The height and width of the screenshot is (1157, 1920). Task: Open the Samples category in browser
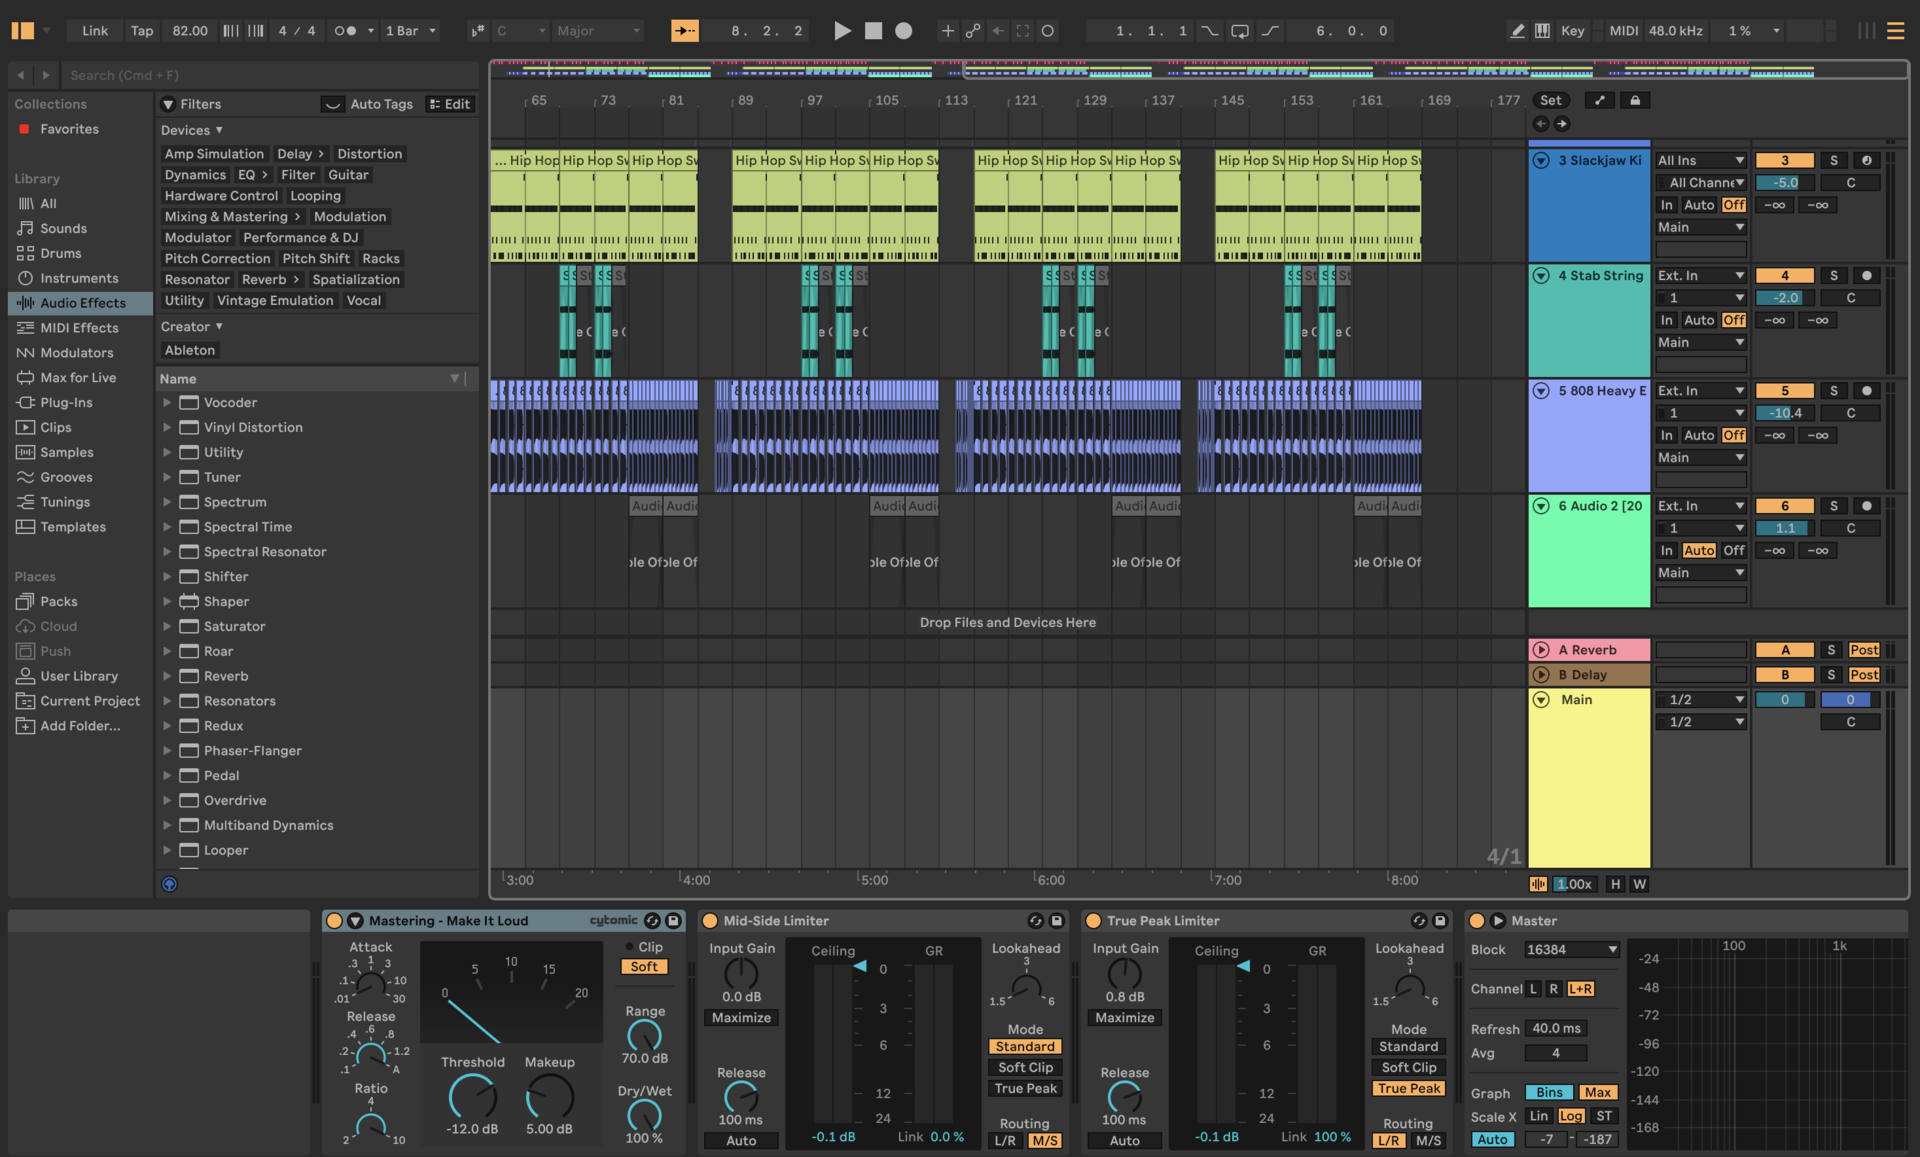66,453
